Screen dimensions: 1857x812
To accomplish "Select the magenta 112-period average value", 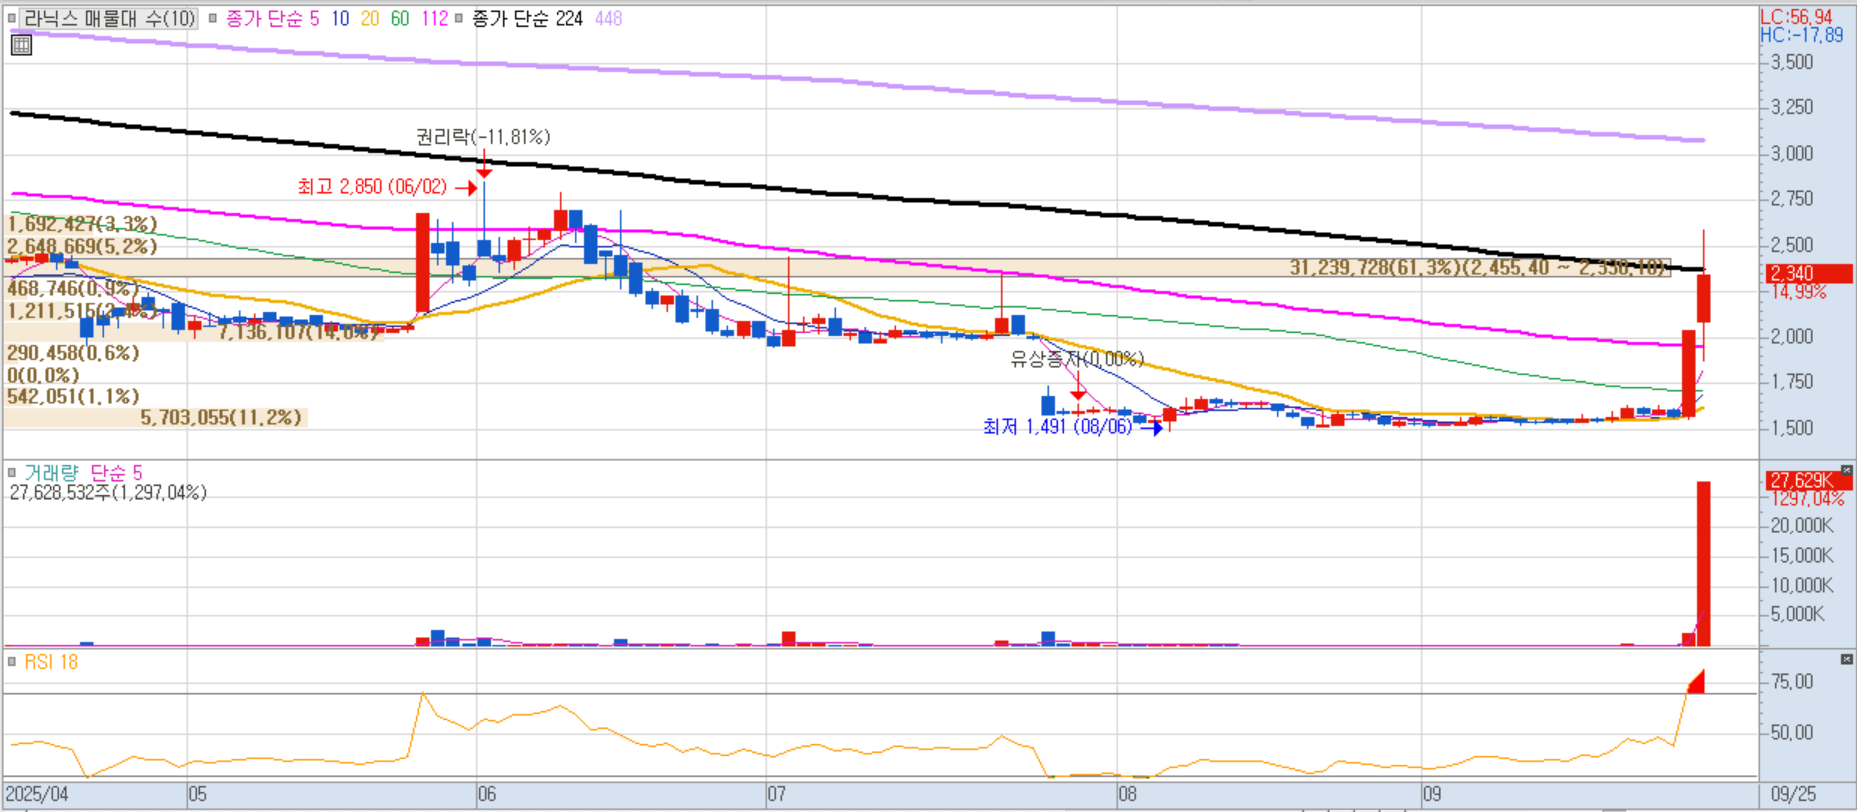I will [434, 18].
